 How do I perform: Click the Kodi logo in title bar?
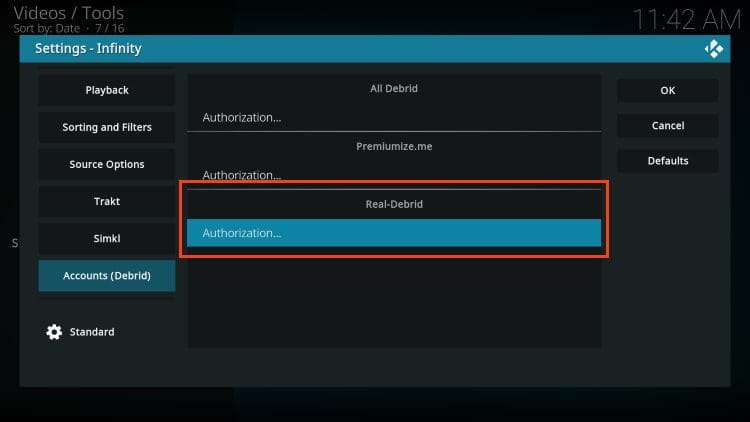713,49
